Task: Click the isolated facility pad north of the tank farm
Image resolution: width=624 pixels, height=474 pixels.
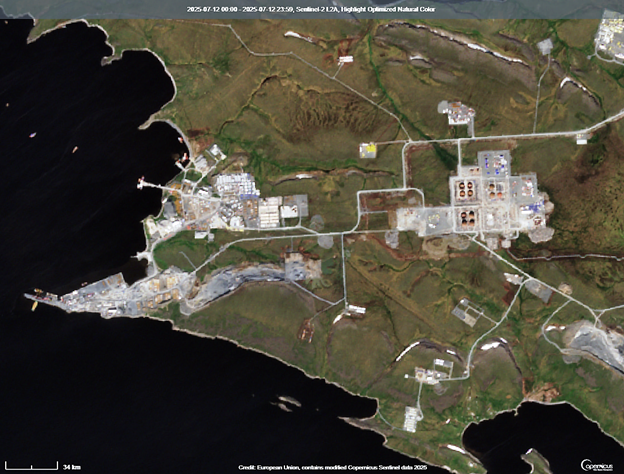Action: pyautogui.click(x=458, y=112)
